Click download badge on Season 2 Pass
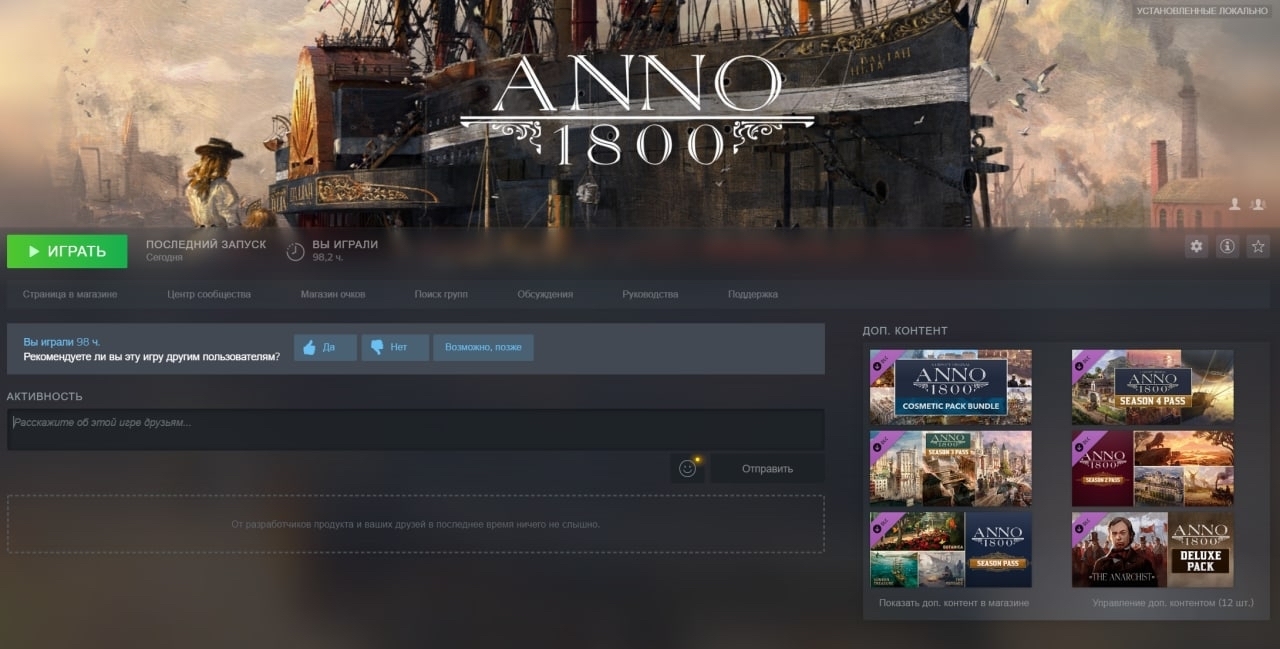 tap(1080, 447)
